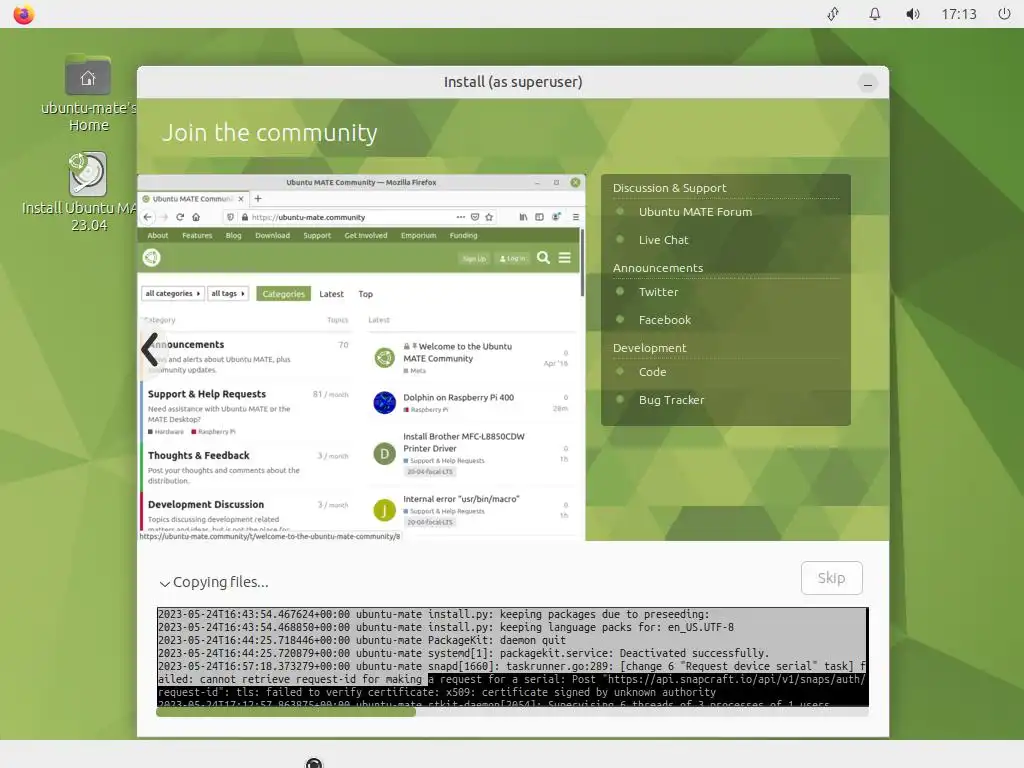Click the Features menu item in the slide
This screenshot has width=1024, height=768.
click(x=197, y=236)
